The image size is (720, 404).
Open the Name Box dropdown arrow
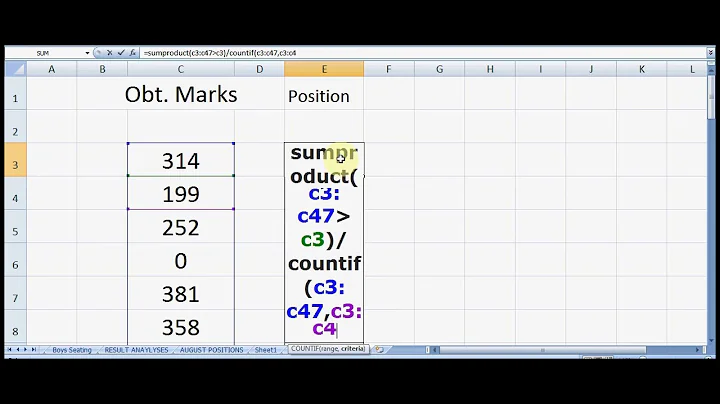87,53
